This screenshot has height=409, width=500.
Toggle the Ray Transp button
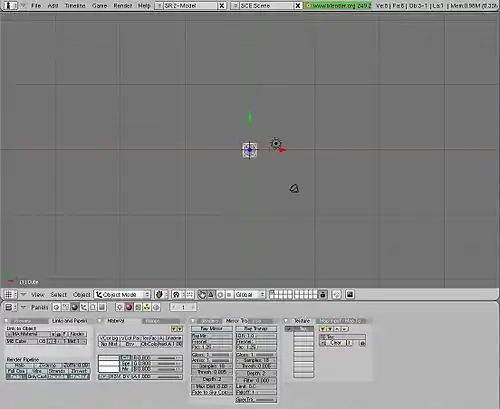256,329
